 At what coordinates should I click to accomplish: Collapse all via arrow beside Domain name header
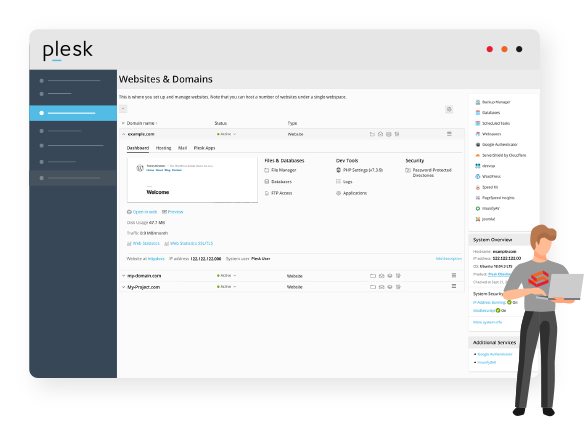point(123,123)
